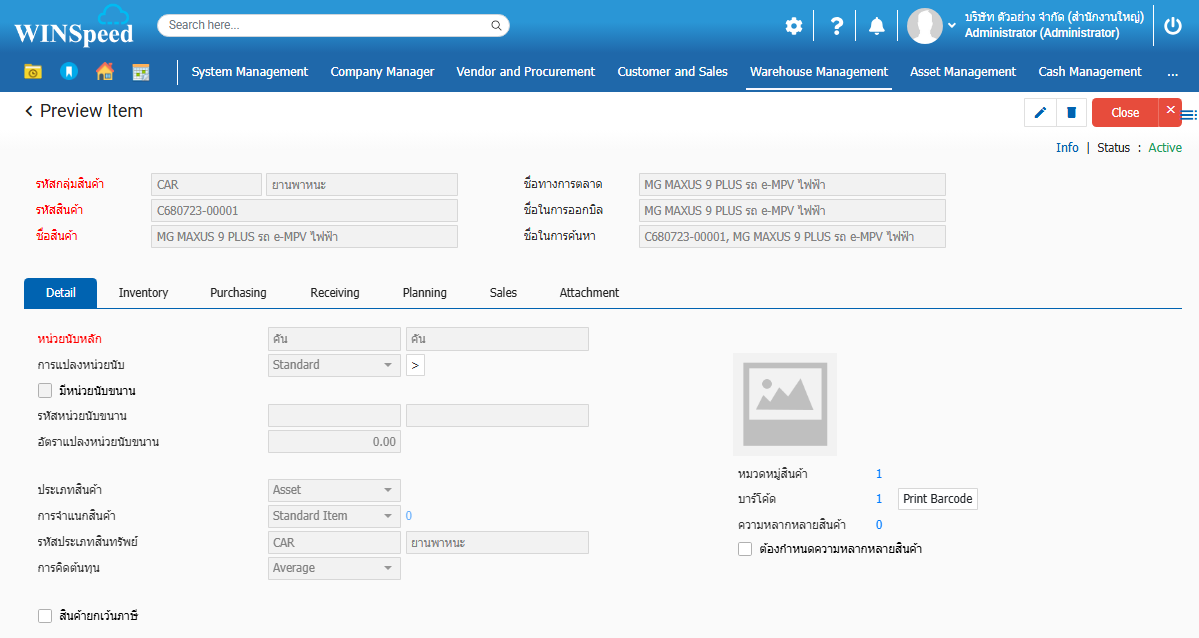Tick the สินค้ายกเว้นภาษี checkbox
1199x638 pixels.
pyautogui.click(x=45, y=616)
